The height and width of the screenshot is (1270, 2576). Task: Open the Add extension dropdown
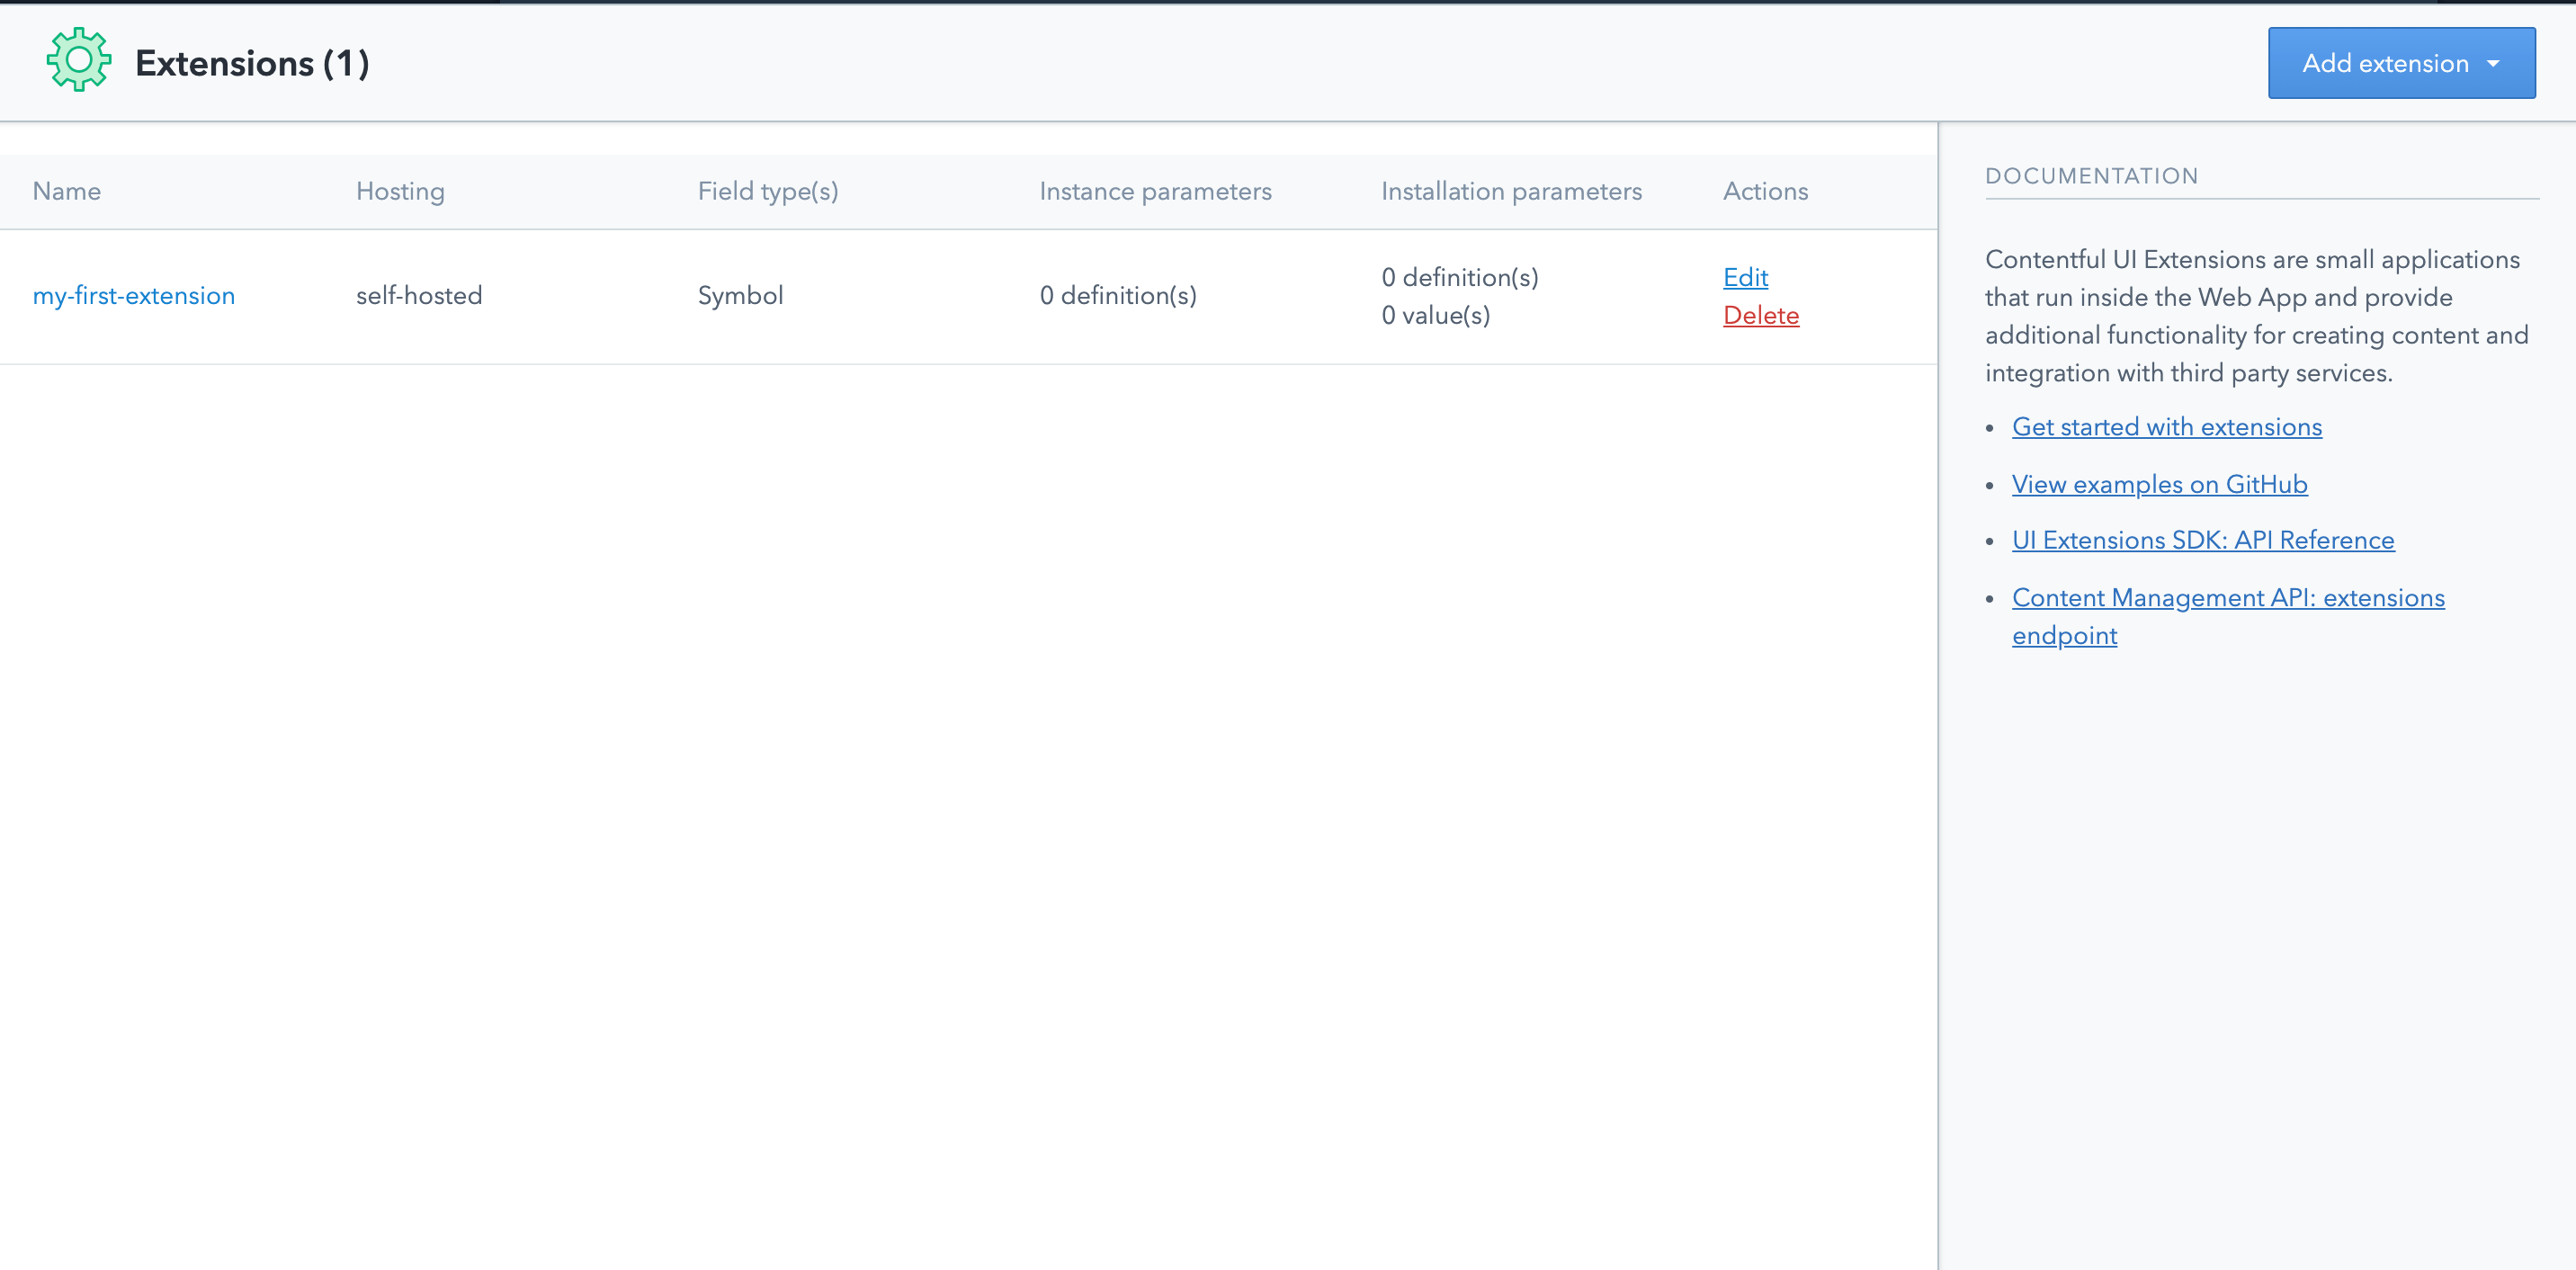click(2385, 63)
